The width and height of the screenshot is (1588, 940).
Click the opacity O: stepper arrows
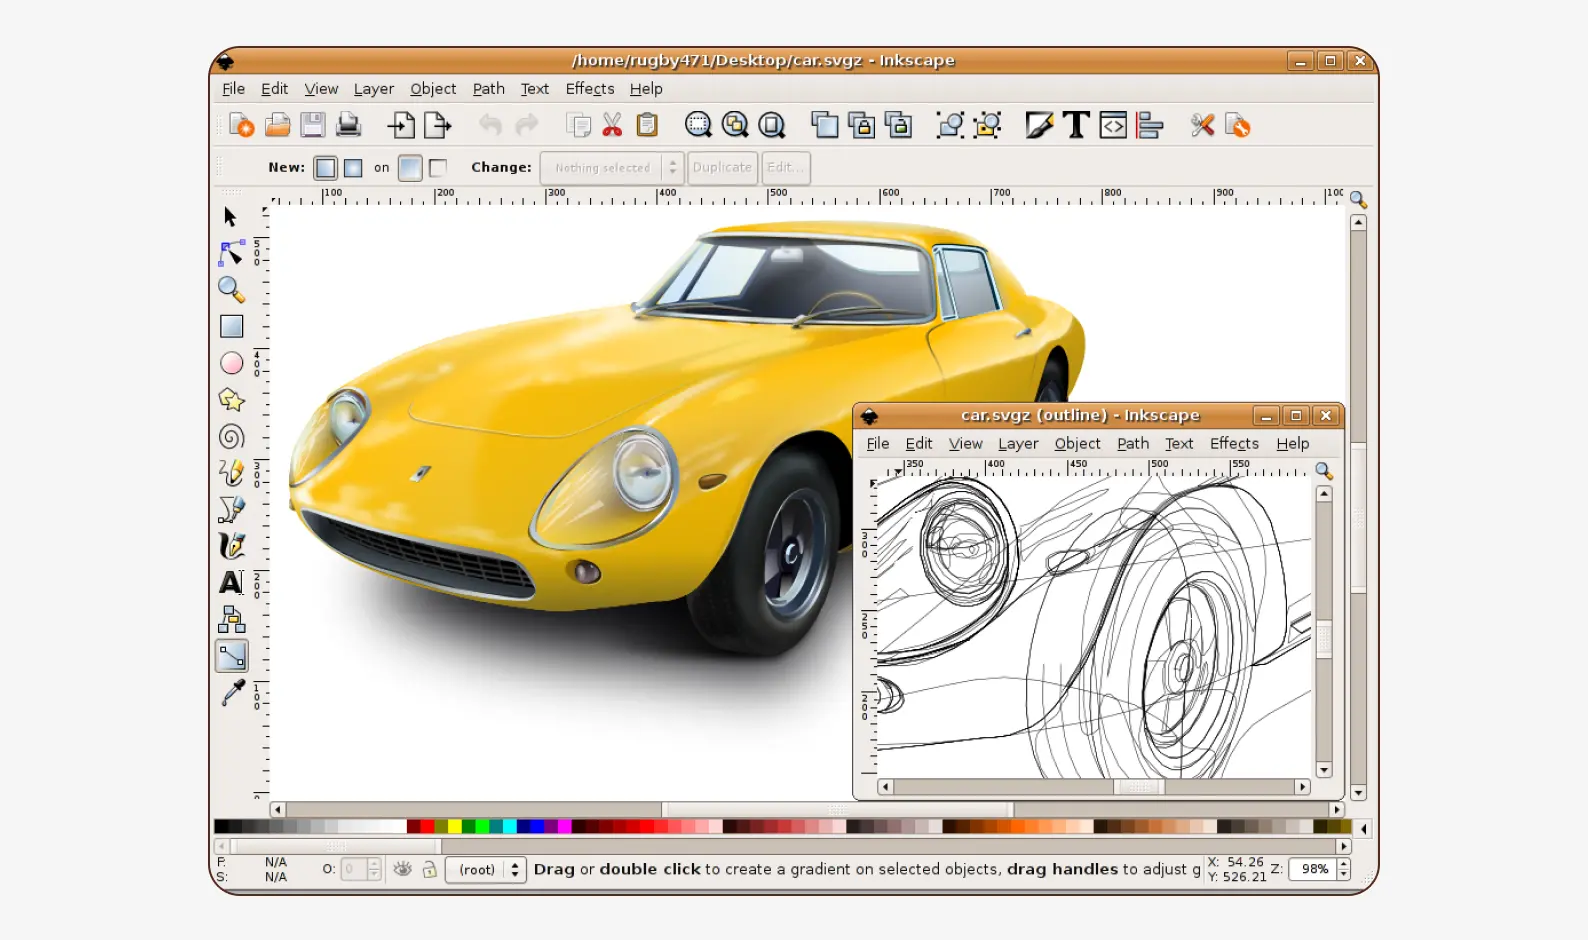coord(374,869)
